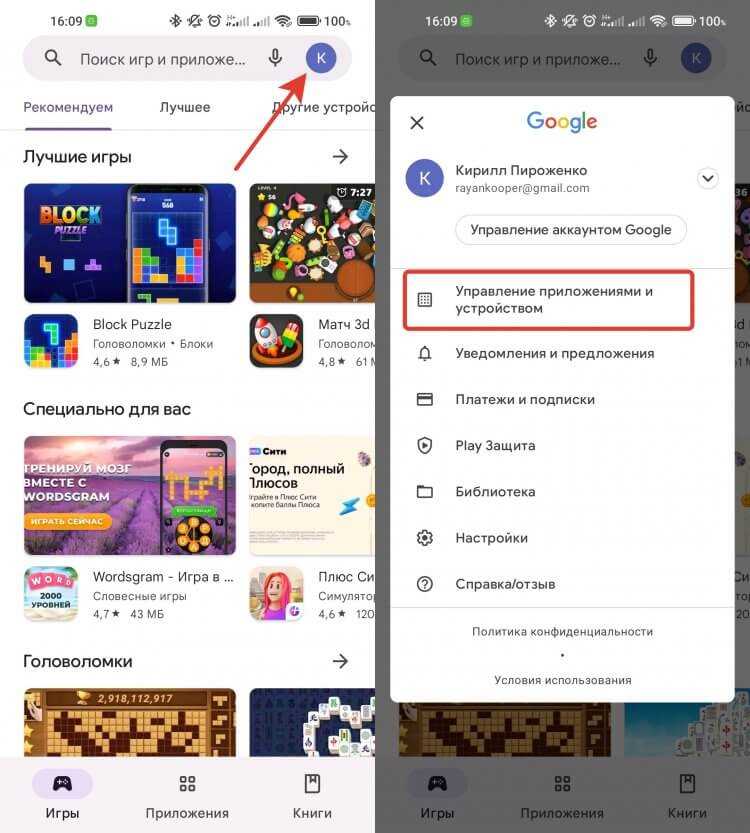
Task: Open Платежи и подписки card item
Action: [x=562, y=399]
